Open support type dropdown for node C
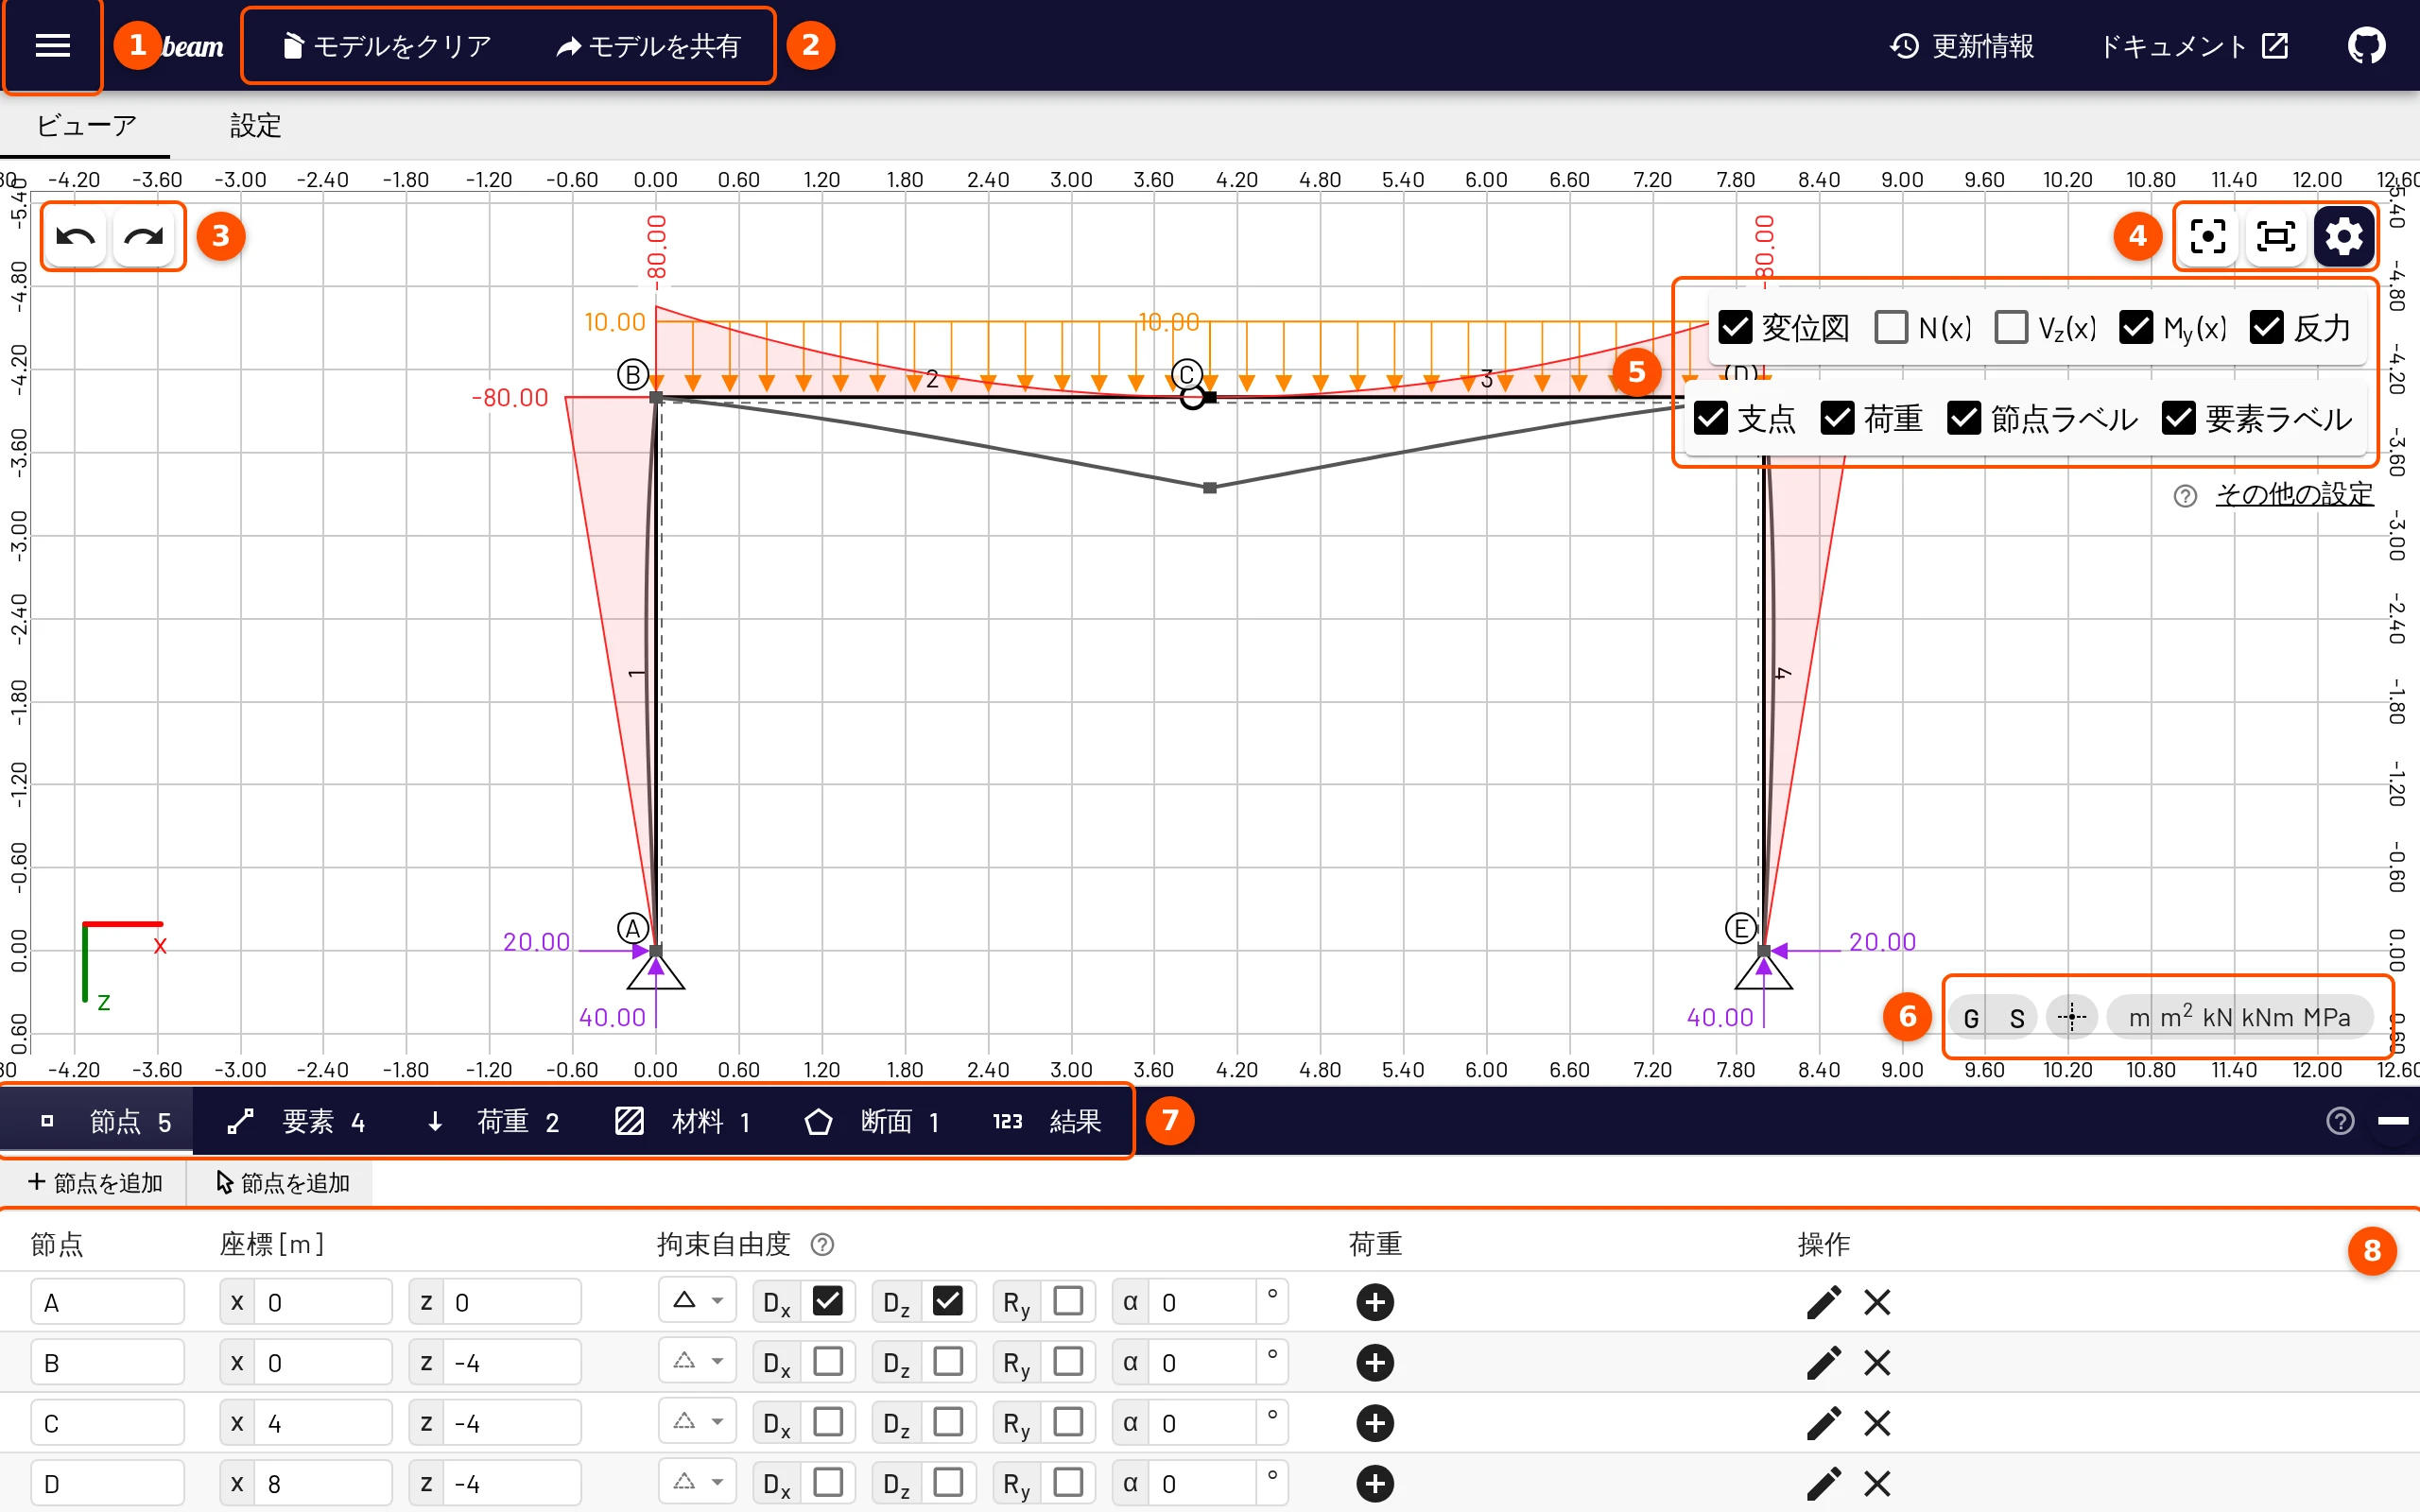The image size is (2420, 1512). (x=697, y=1421)
